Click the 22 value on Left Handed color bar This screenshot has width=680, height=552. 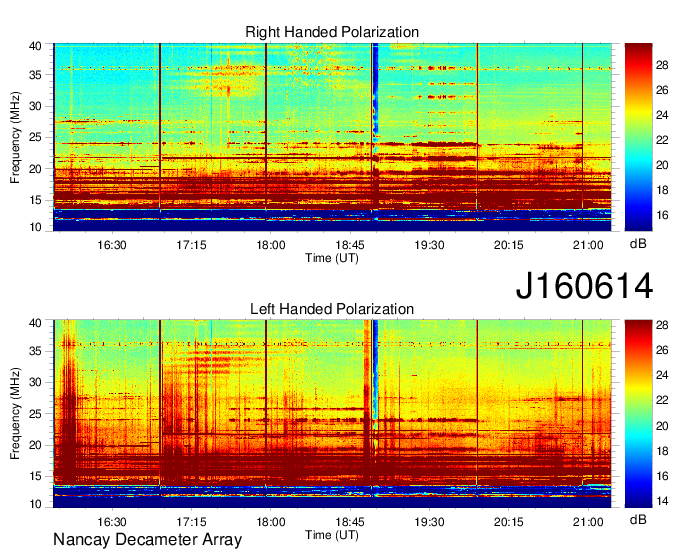coord(662,400)
